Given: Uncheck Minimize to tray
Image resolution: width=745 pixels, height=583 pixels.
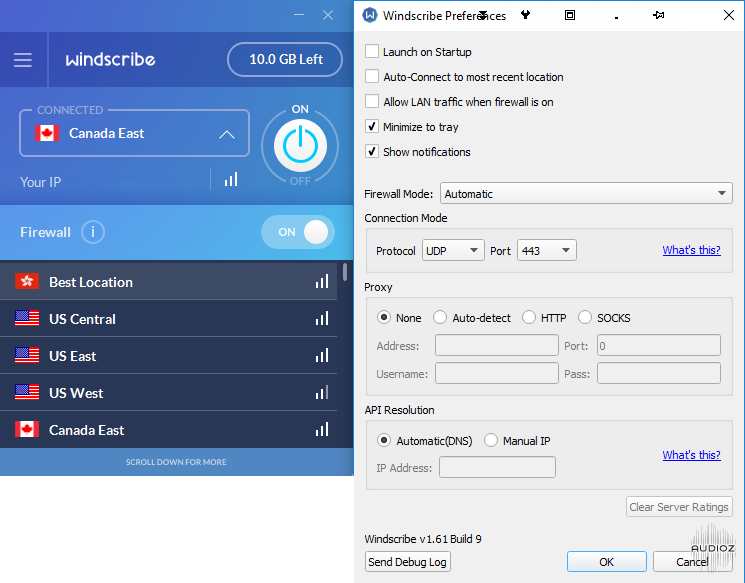Looking at the screenshot, I should pyautogui.click(x=372, y=126).
